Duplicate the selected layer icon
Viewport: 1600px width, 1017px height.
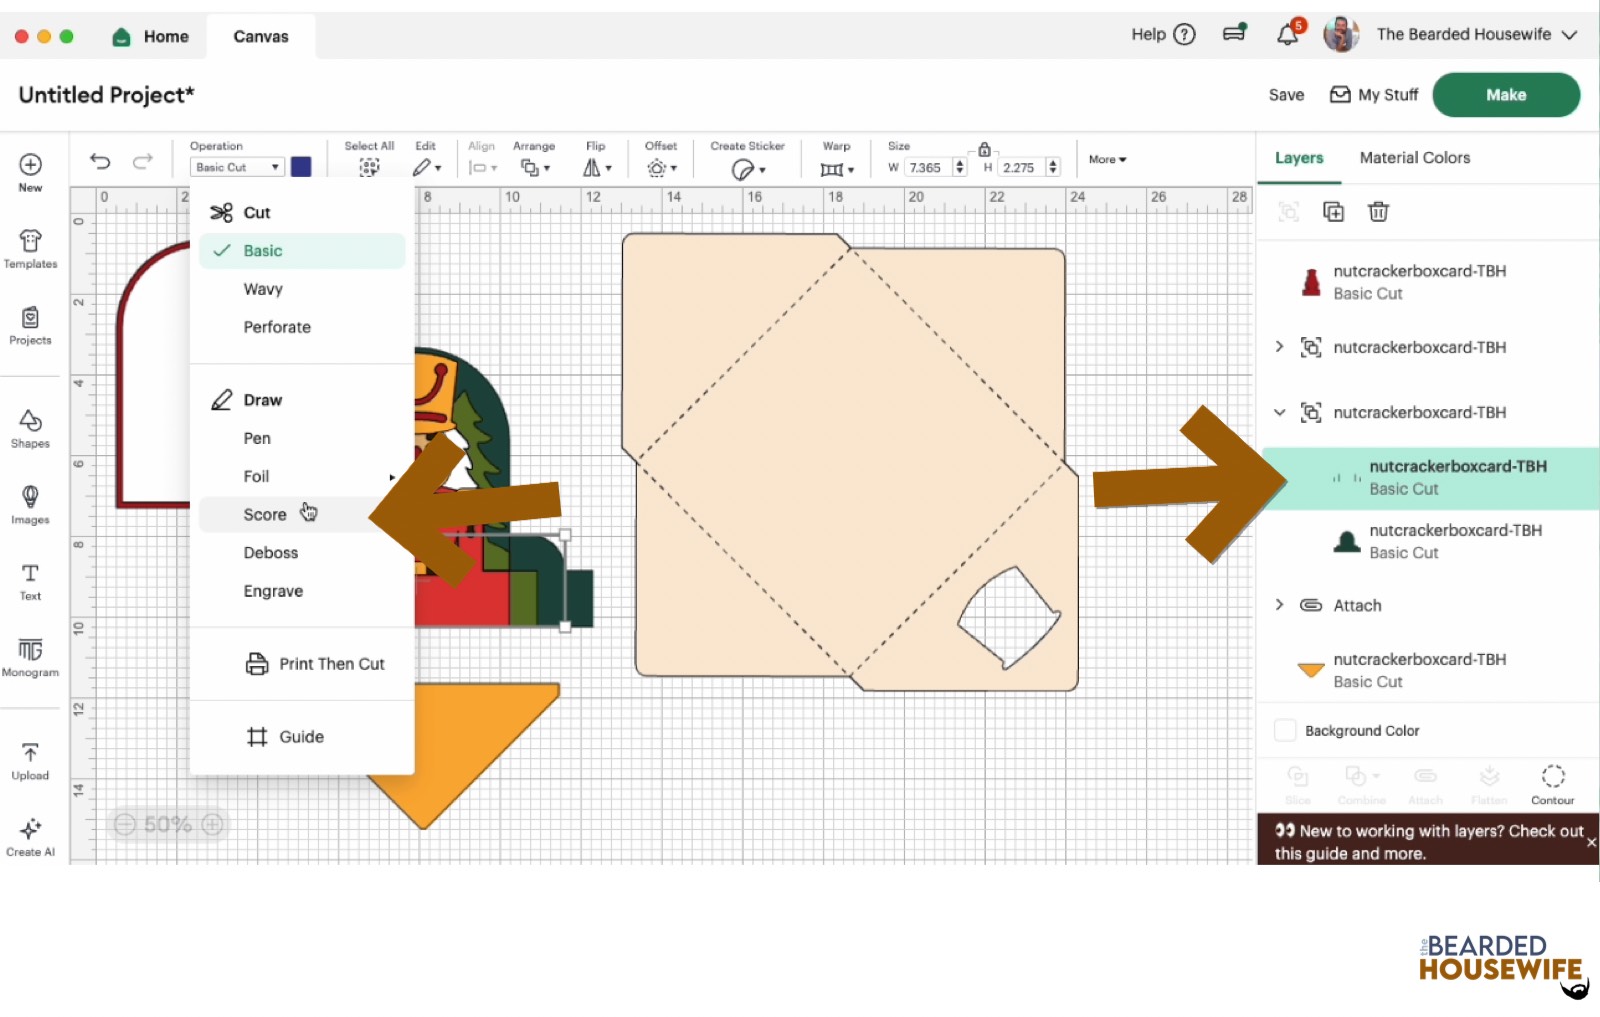coord(1333,212)
